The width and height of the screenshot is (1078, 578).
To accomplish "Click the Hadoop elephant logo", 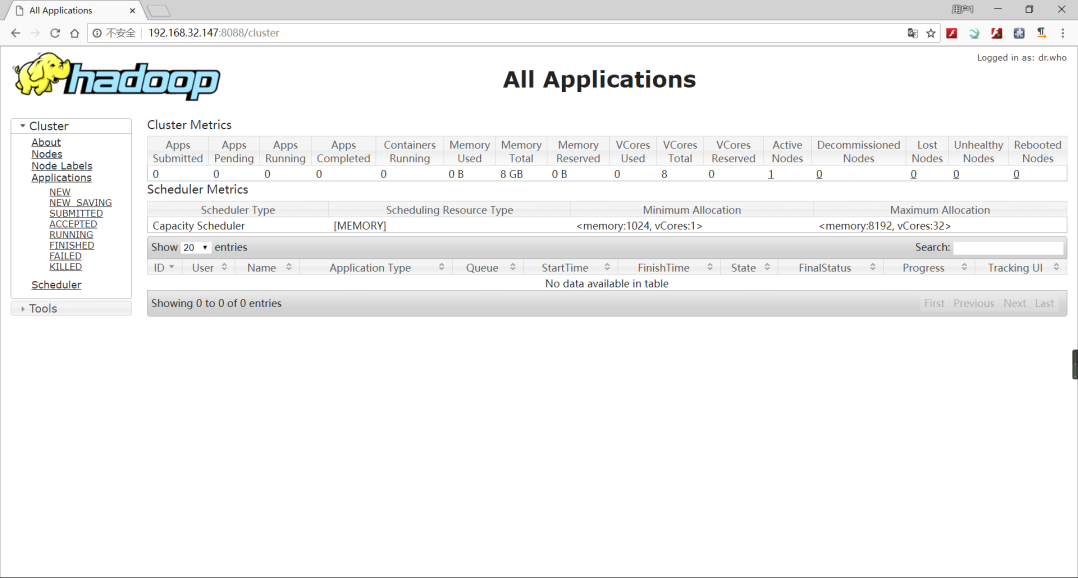I will 115,77.
